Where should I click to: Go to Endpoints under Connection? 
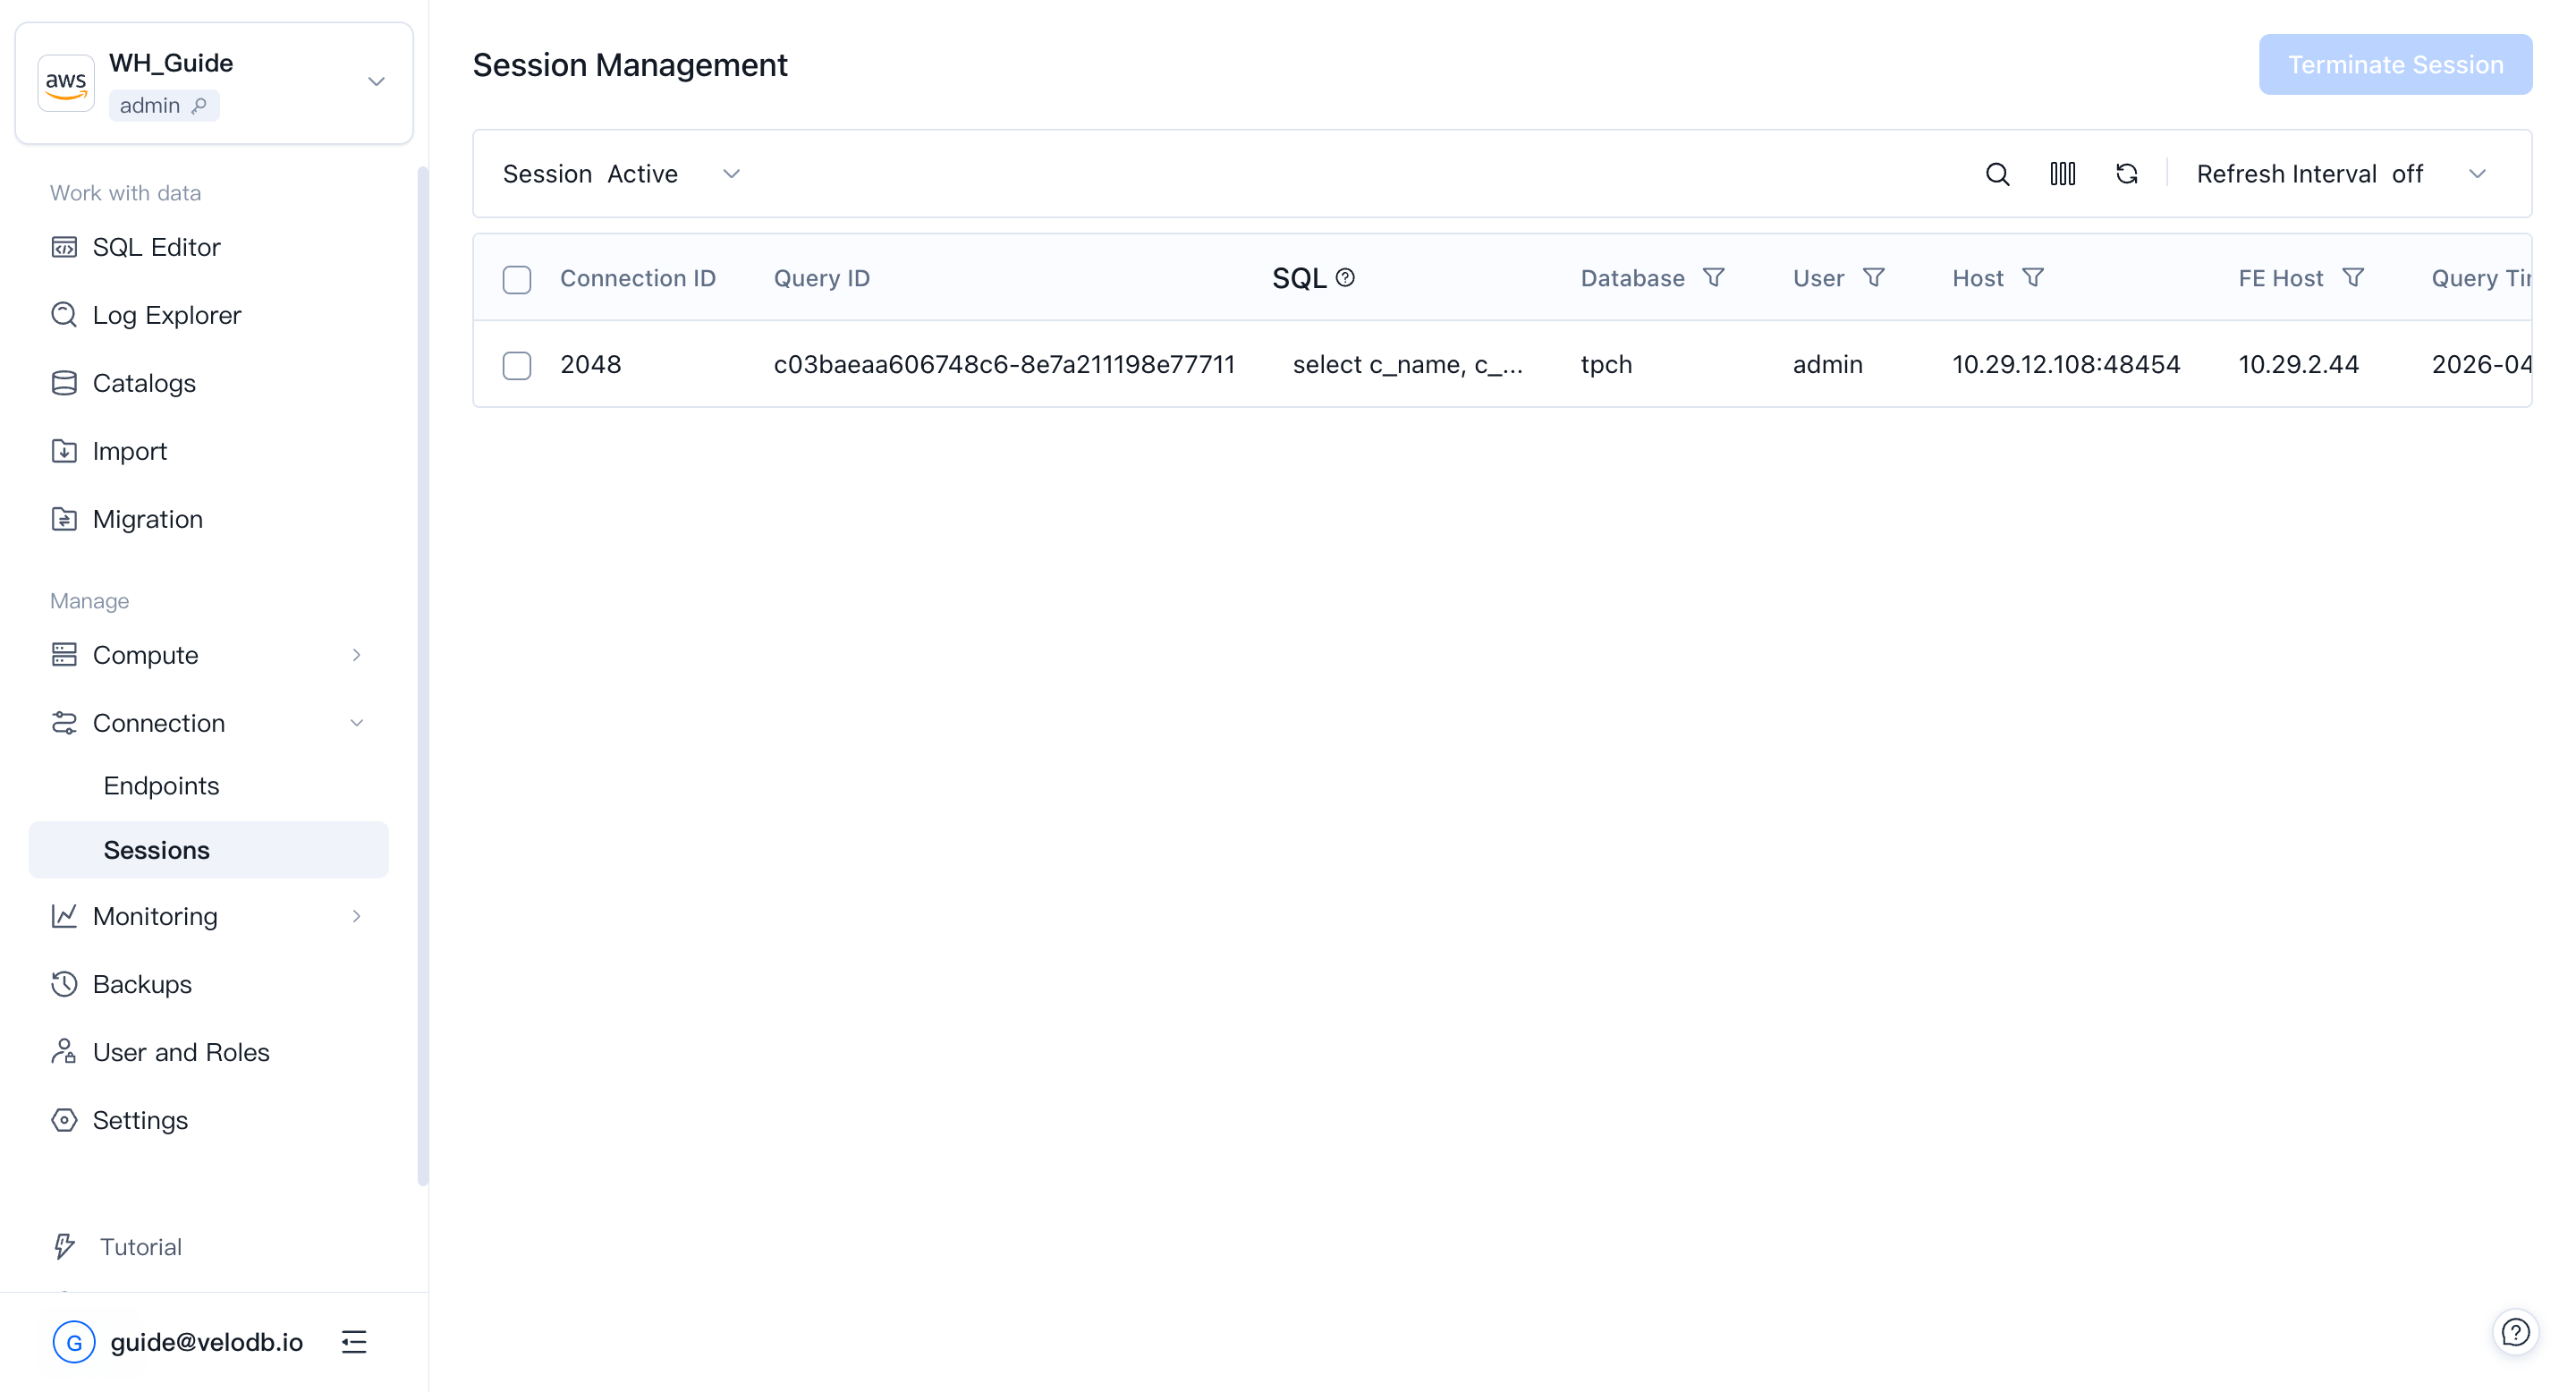[x=161, y=786]
